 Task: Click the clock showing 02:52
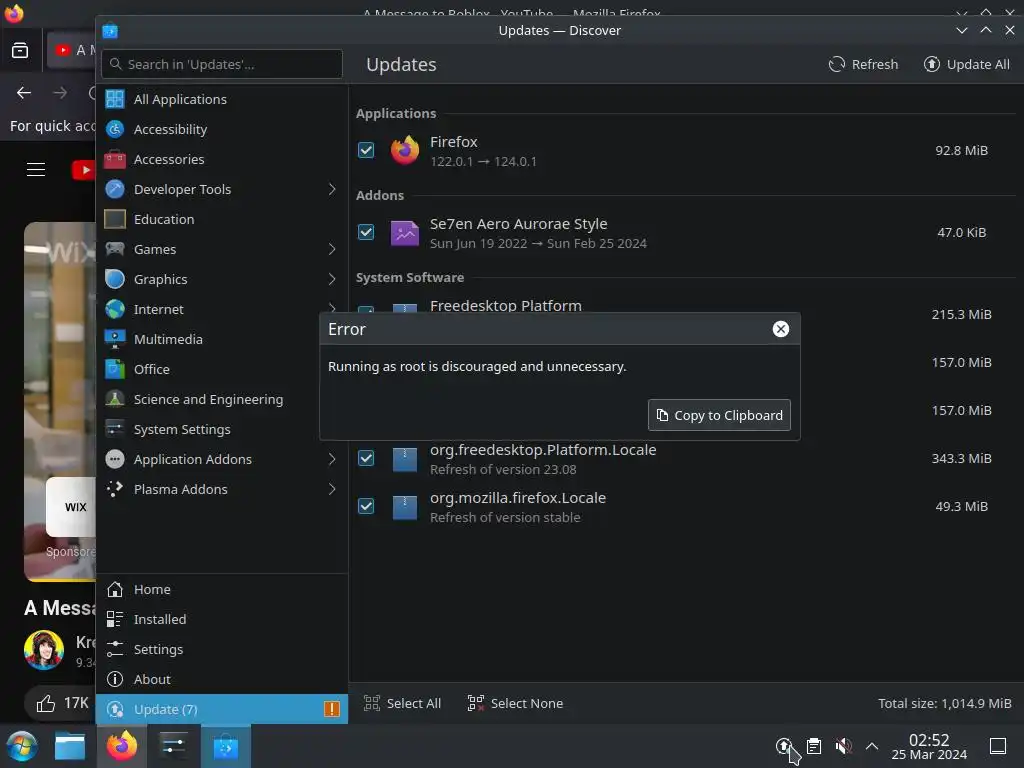coord(929,746)
